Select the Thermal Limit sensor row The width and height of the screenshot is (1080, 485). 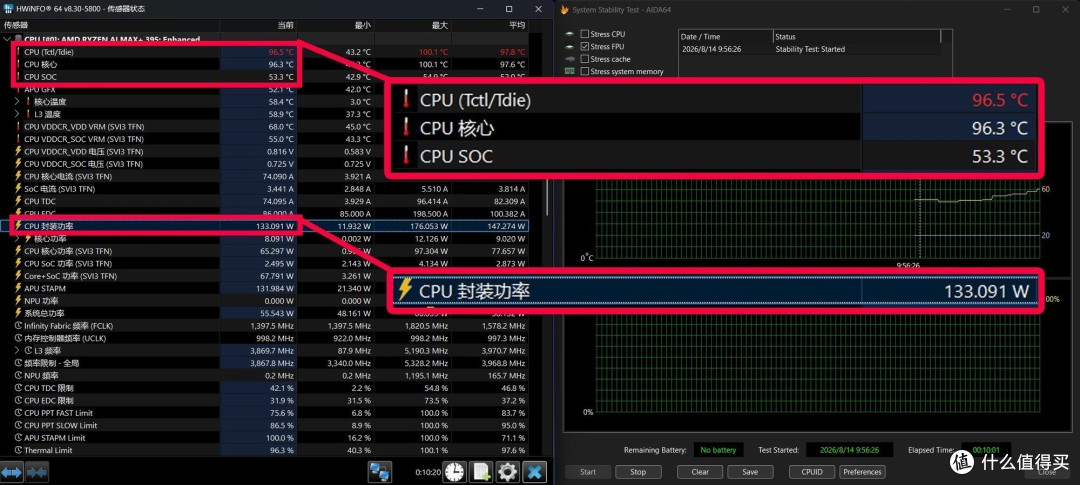[264, 450]
